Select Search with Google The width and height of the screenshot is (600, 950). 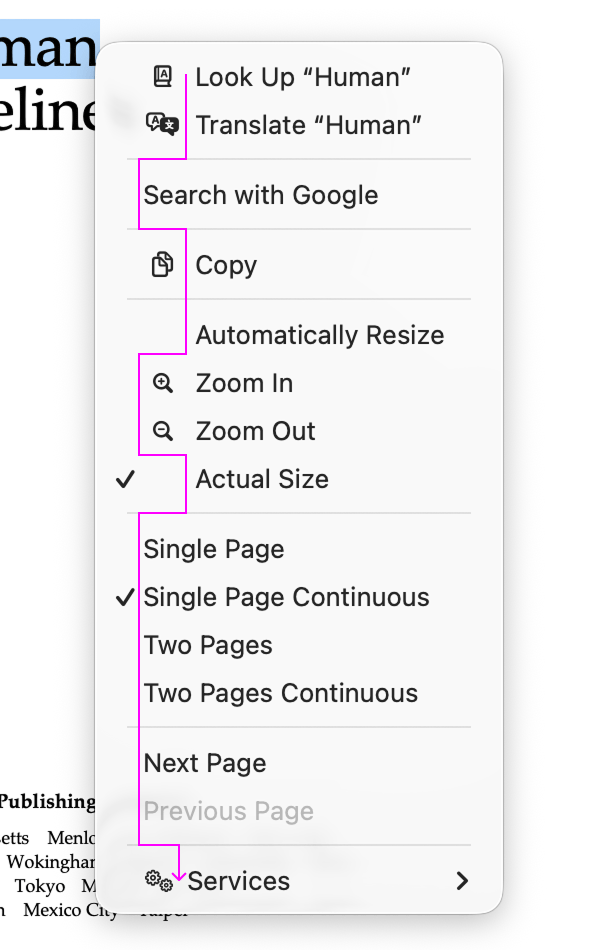261,195
